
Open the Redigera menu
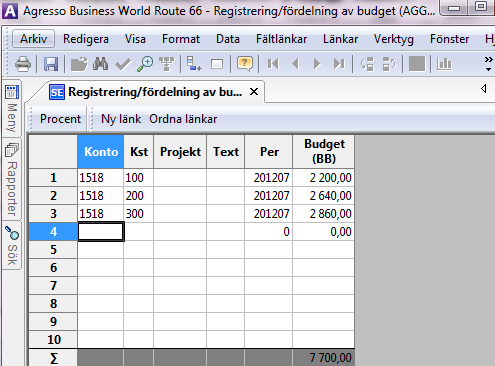click(x=86, y=39)
